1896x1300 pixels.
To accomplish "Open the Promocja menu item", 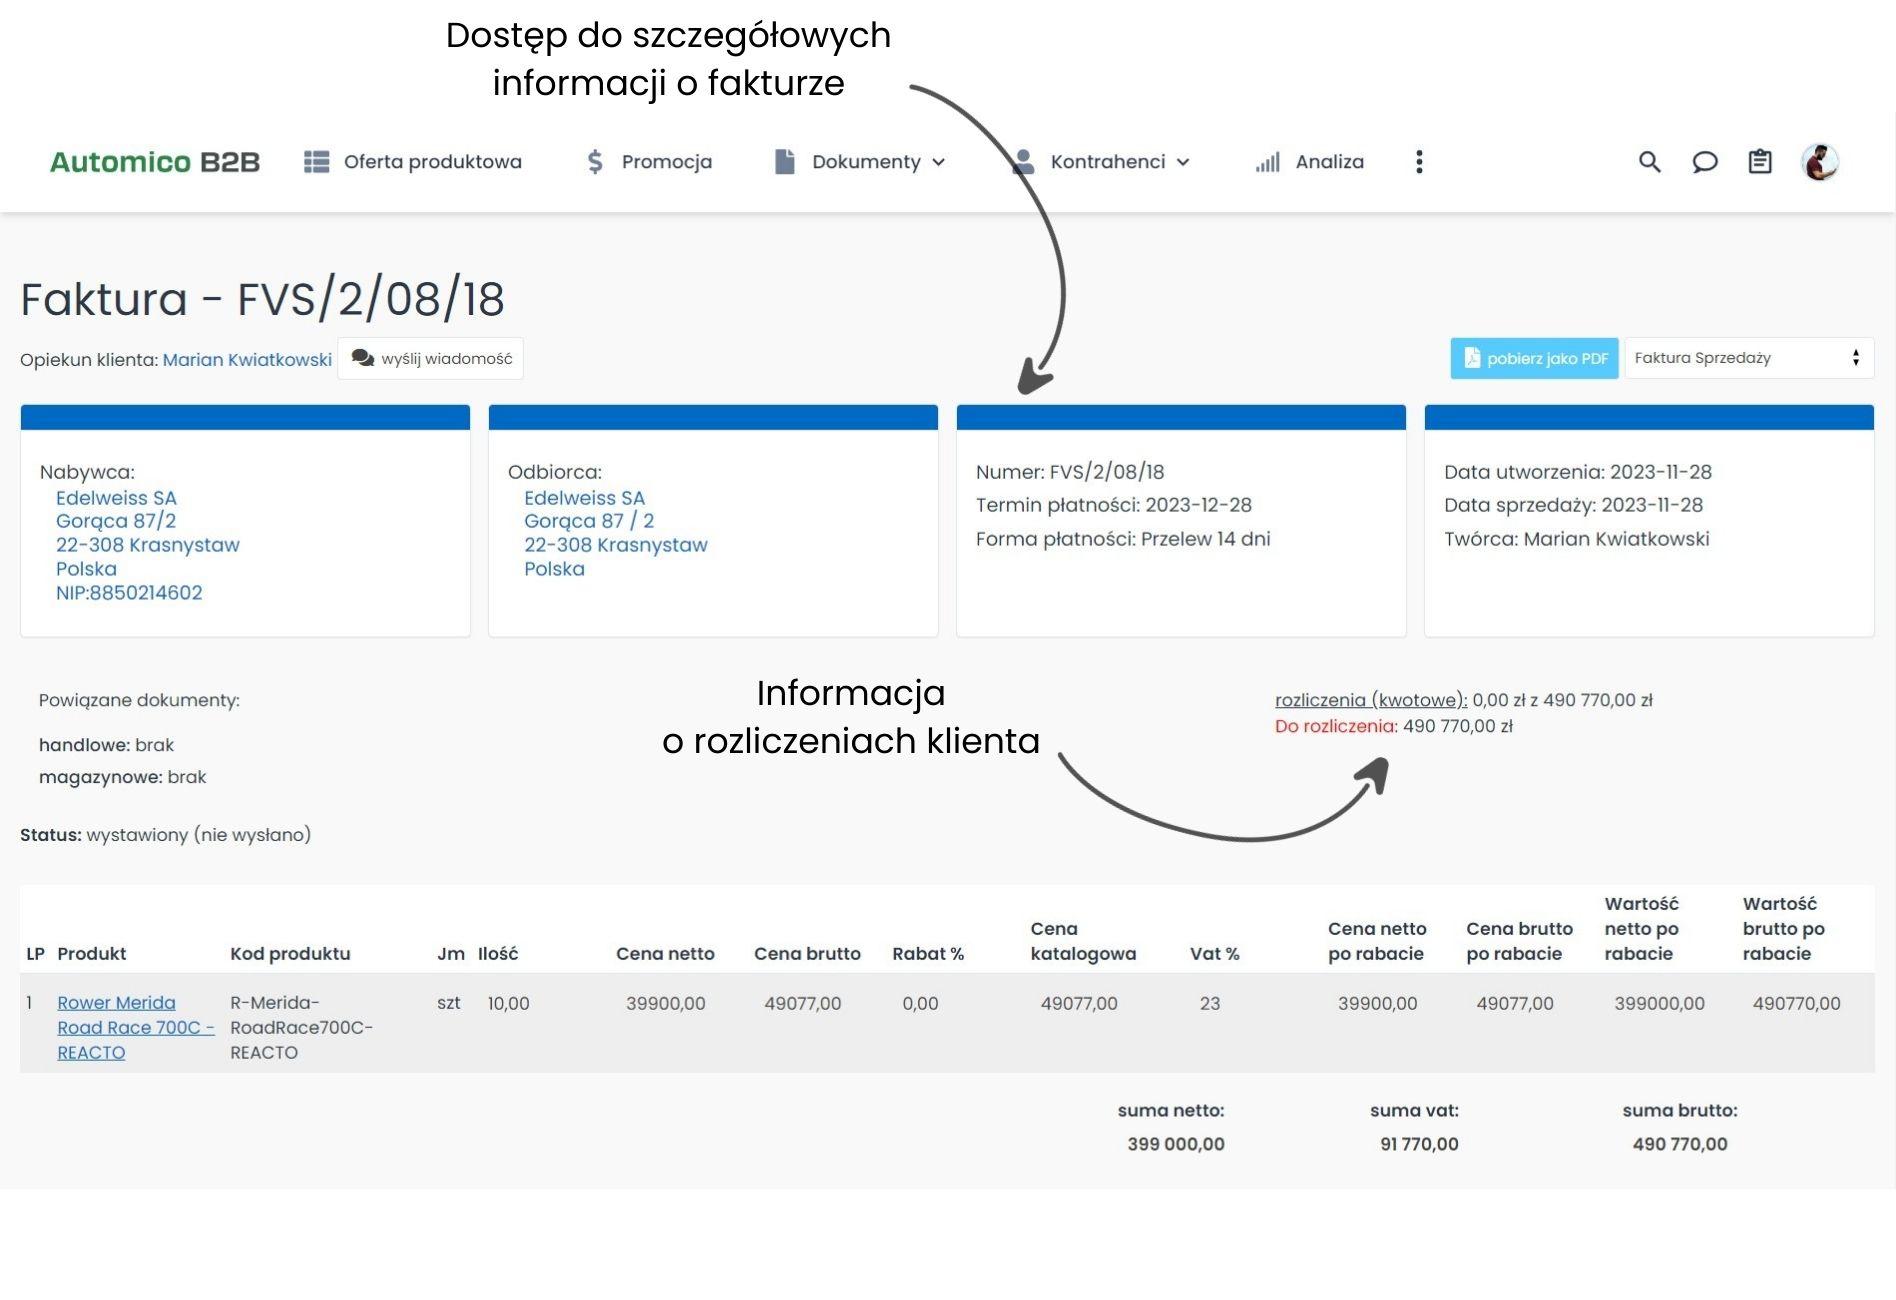I will [x=666, y=162].
